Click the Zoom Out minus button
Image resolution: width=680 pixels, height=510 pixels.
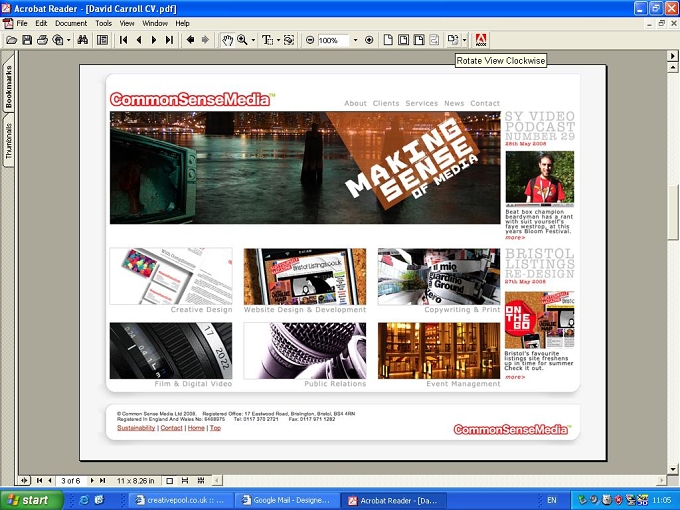click(x=310, y=40)
